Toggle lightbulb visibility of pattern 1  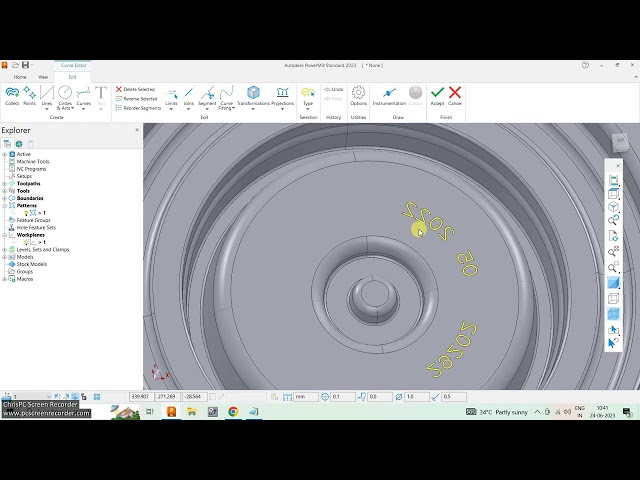pos(26,213)
